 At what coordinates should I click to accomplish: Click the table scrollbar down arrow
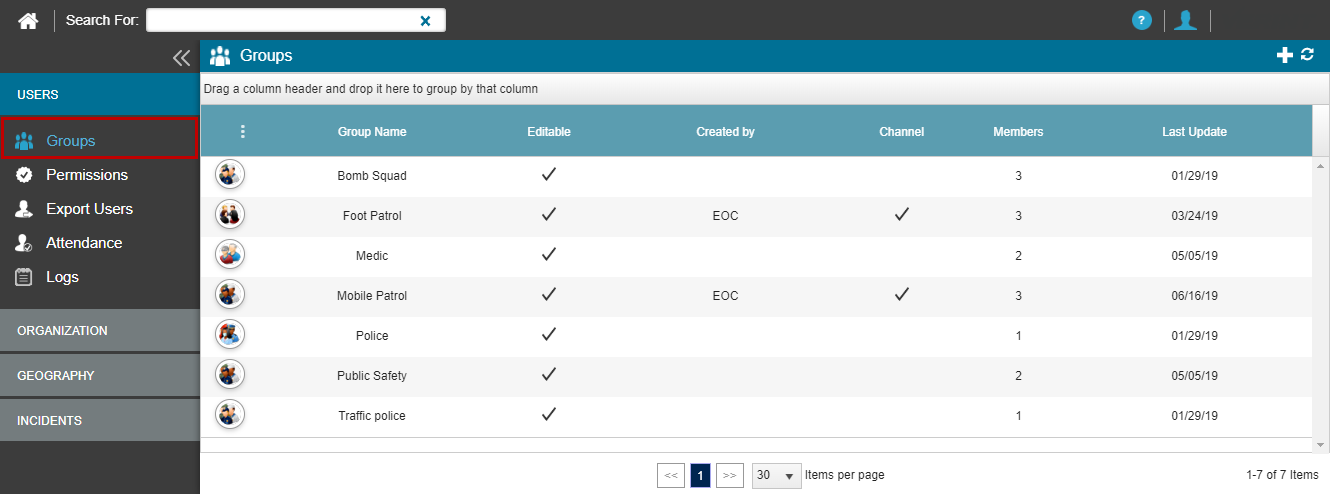coord(1321,445)
